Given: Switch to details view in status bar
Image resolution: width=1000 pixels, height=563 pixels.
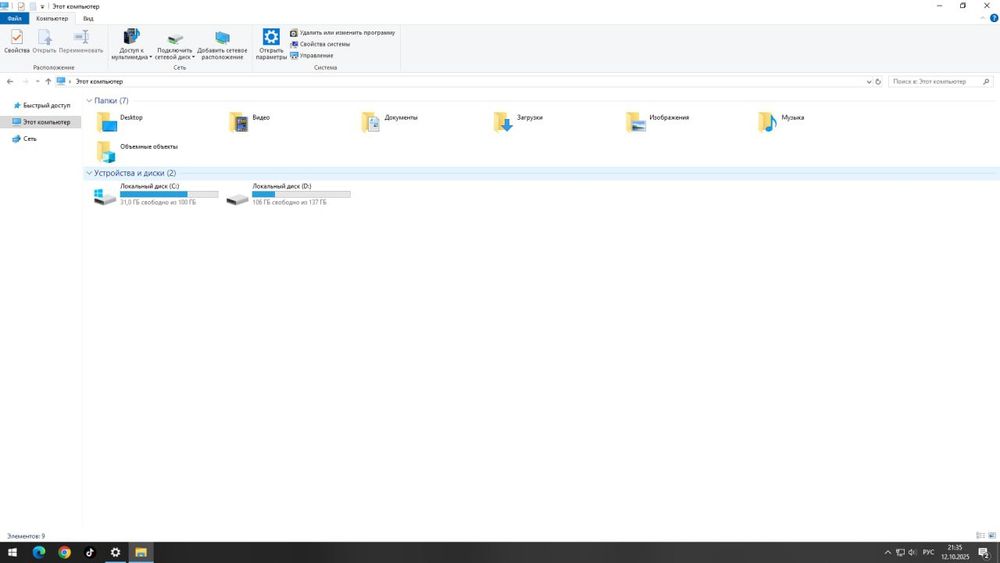Looking at the screenshot, I should [980, 536].
